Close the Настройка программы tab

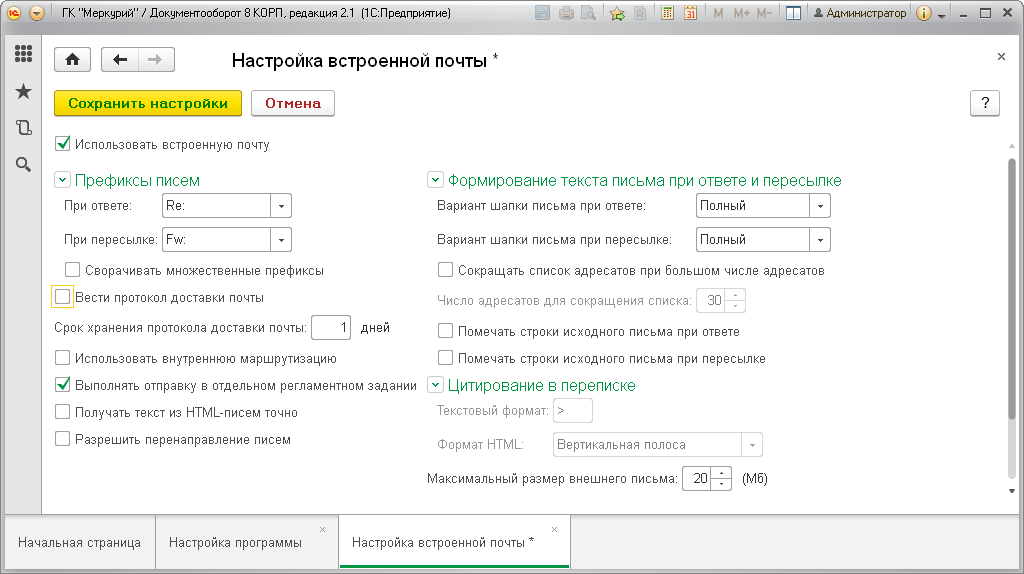pyautogui.click(x=322, y=530)
